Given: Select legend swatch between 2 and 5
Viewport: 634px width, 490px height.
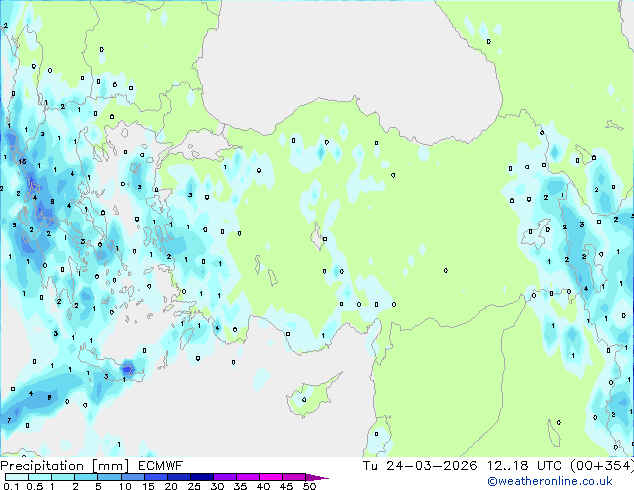Looking at the screenshot, I should coord(86,477).
